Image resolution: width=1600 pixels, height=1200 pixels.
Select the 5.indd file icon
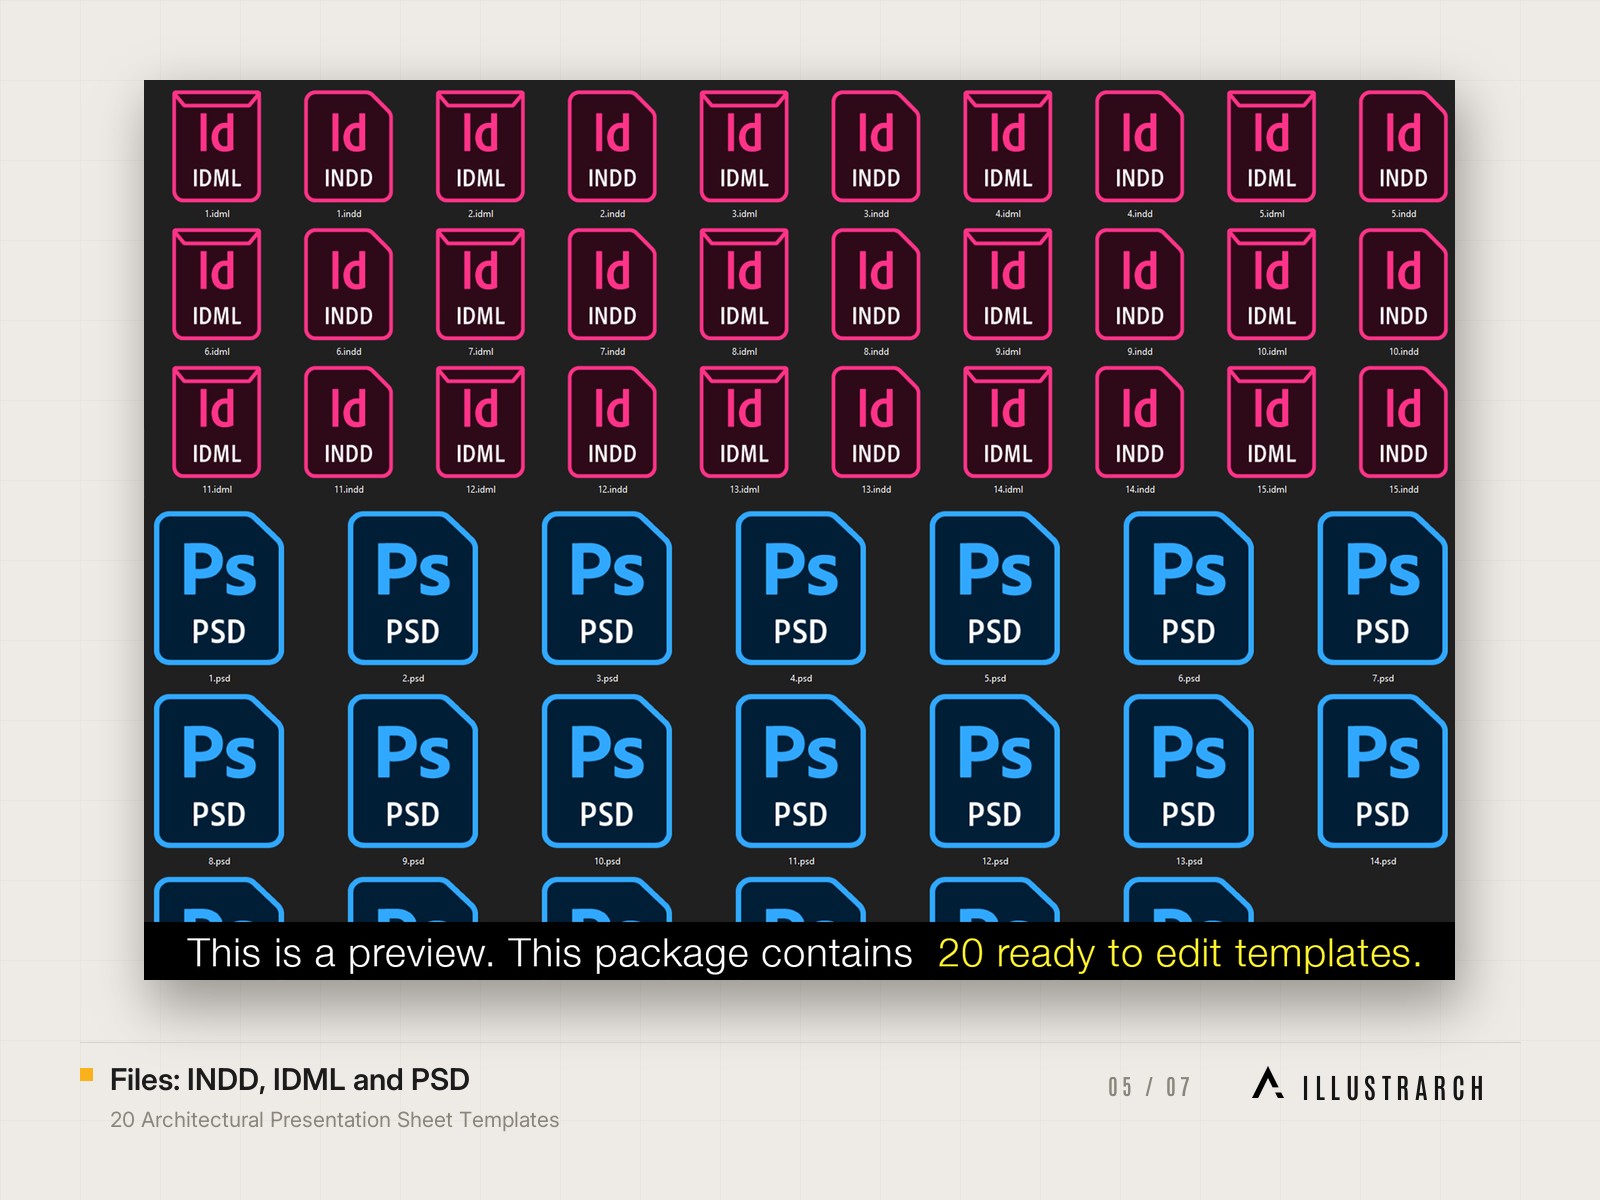pyautogui.click(x=1403, y=146)
